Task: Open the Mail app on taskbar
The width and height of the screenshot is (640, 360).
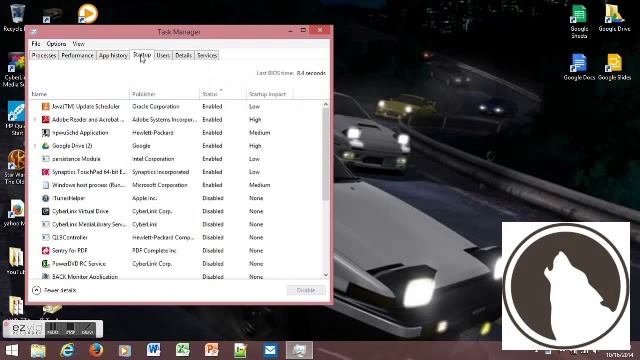Action: [x=270, y=351]
